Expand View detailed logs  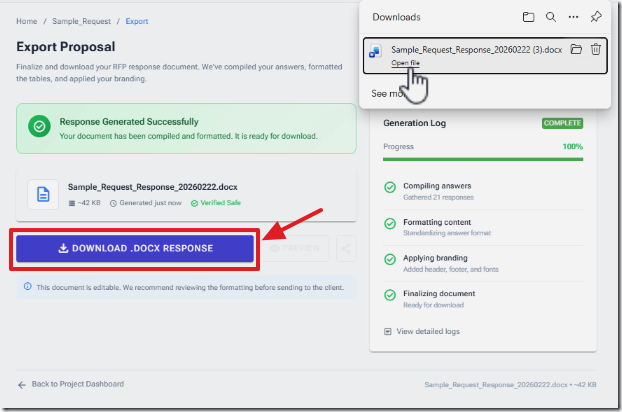(427, 331)
